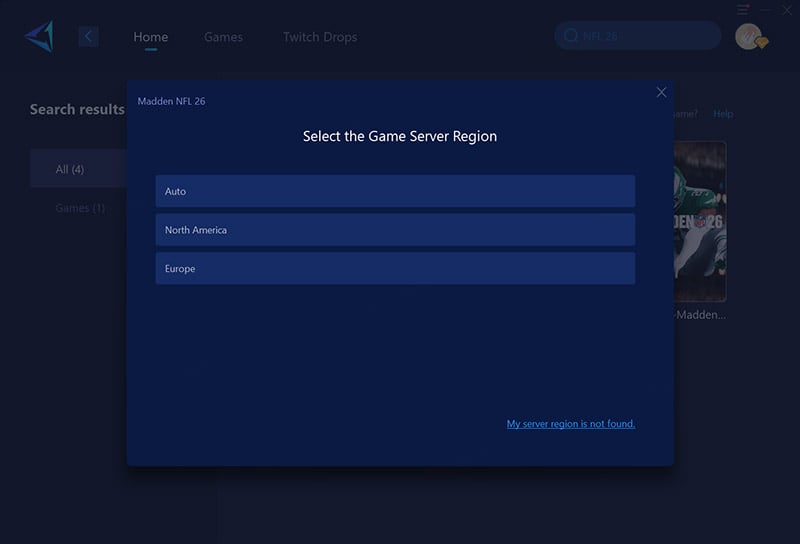
Task: Open the user profile avatar
Action: click(x=748, y=36)
